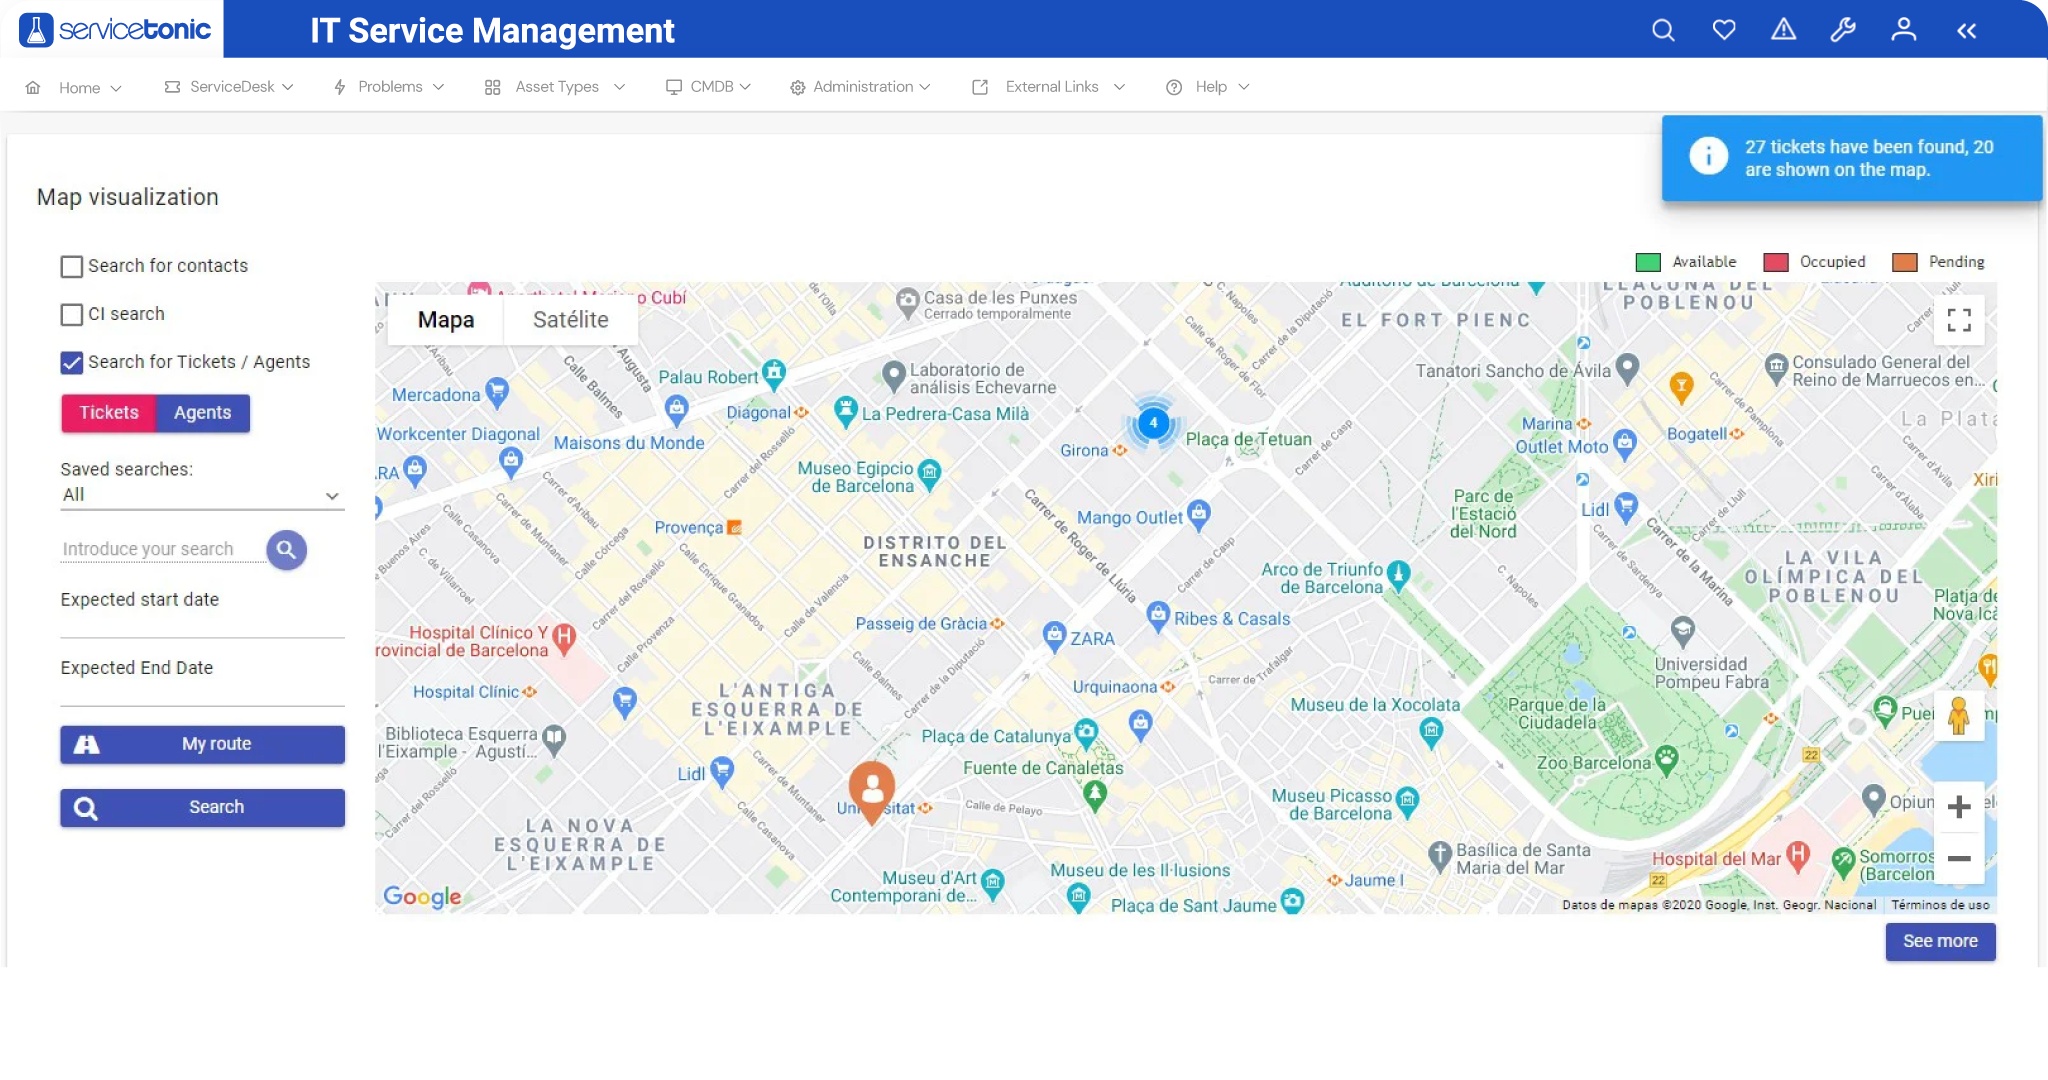Viewport: 2048px width, 1080px height.
Task: Click the ServiceTonic logo
Action: point(116,30)
